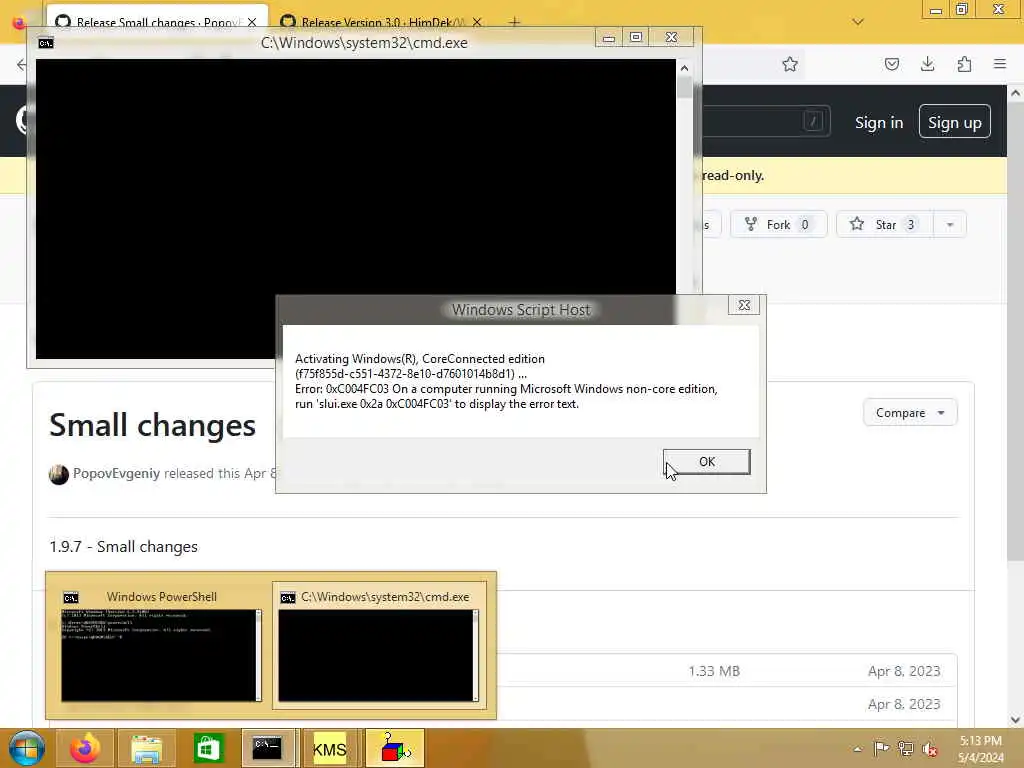The width and height of the screenshot is (1024, 768).
Task: Open the taskbar clock and date
Action: click(980, 749)
